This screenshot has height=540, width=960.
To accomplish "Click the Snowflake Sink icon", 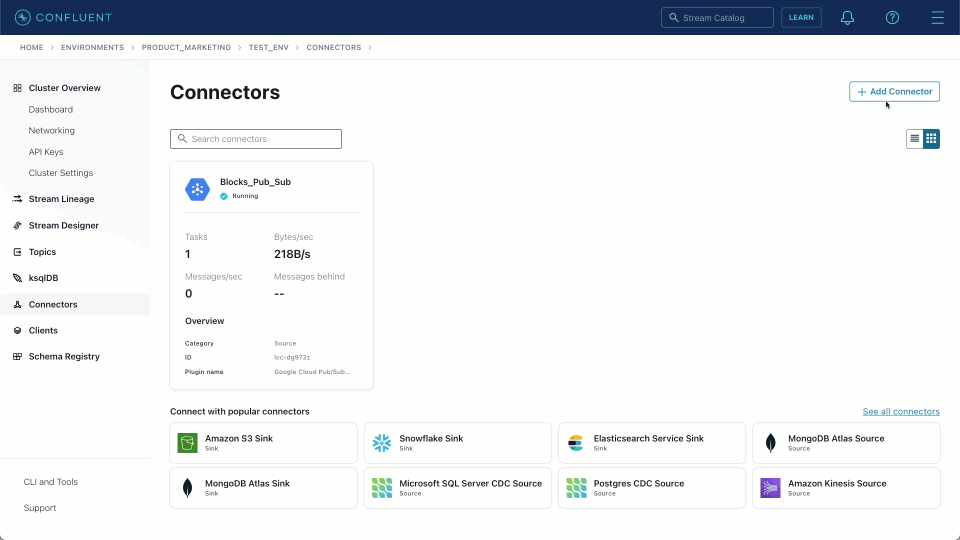I will [381, 443].
